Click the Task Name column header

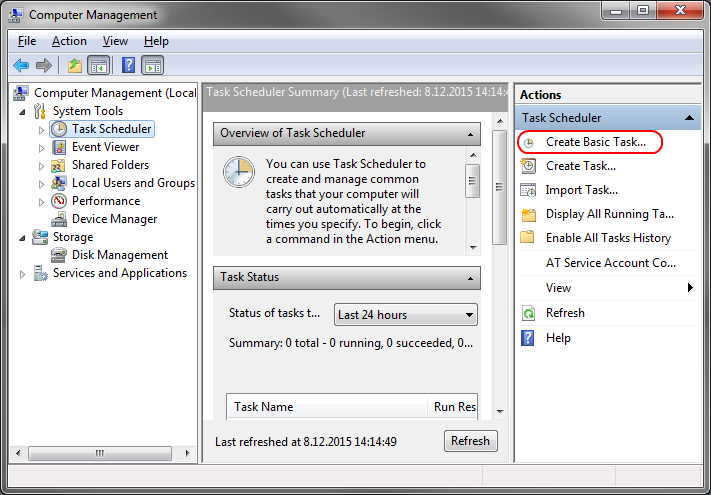(326, 407)
